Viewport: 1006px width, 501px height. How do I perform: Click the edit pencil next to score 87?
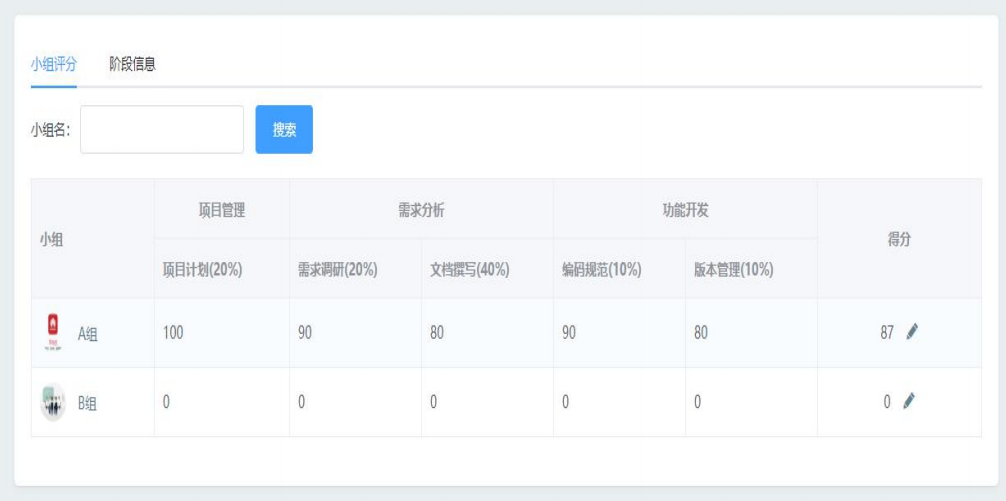pyautogui.click(x=912, y=332)
